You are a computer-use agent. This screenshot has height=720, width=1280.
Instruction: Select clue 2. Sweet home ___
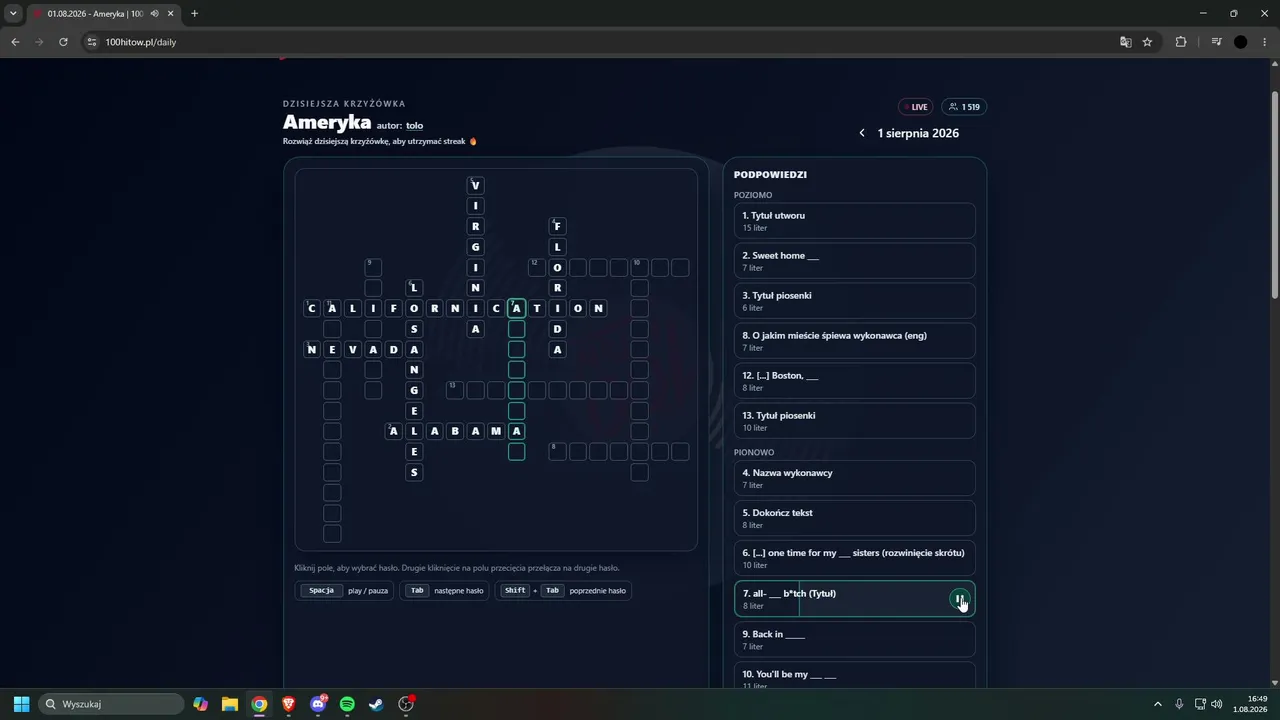[854, 261]
